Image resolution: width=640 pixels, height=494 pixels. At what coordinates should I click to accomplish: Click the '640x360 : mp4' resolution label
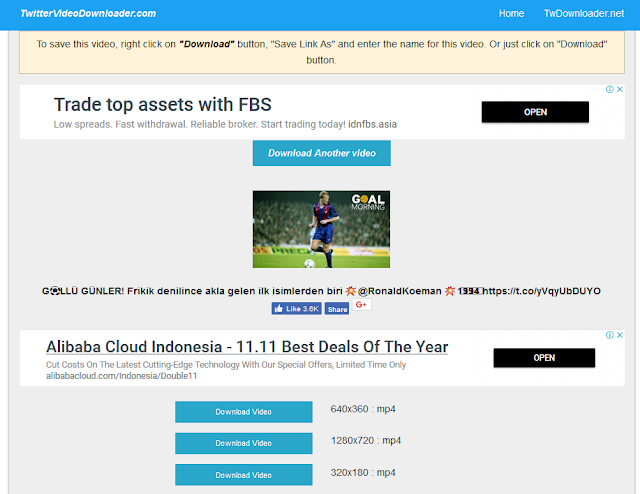pos(363,409)
